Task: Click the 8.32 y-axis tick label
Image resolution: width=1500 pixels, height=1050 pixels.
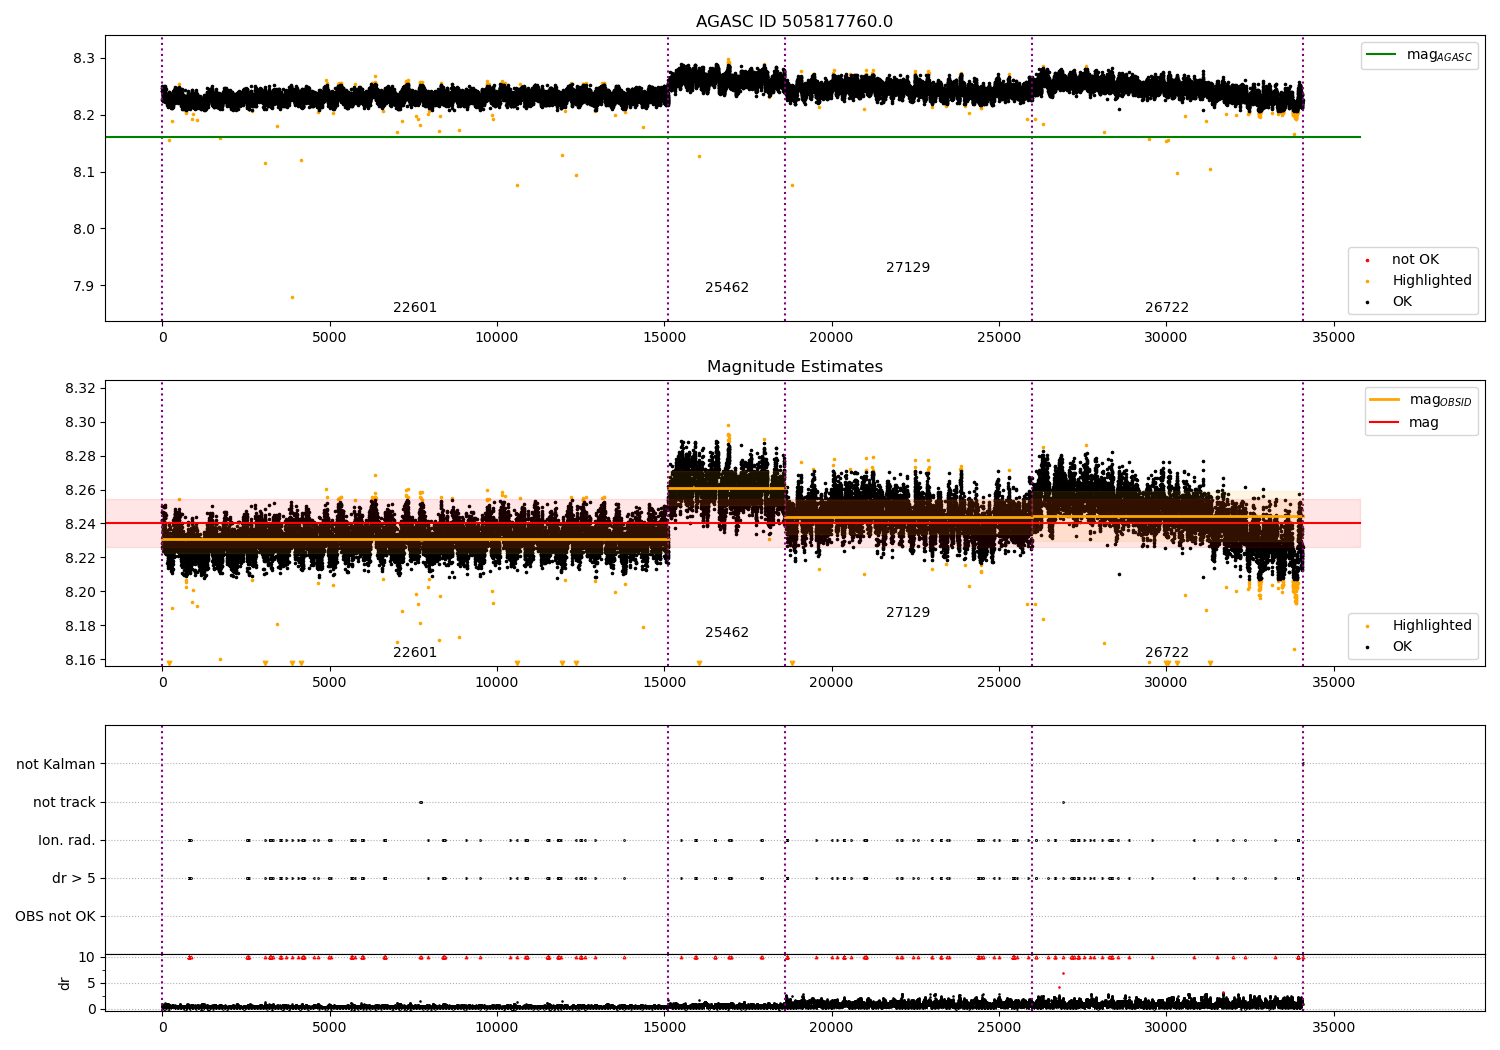Action: [80, 389]
